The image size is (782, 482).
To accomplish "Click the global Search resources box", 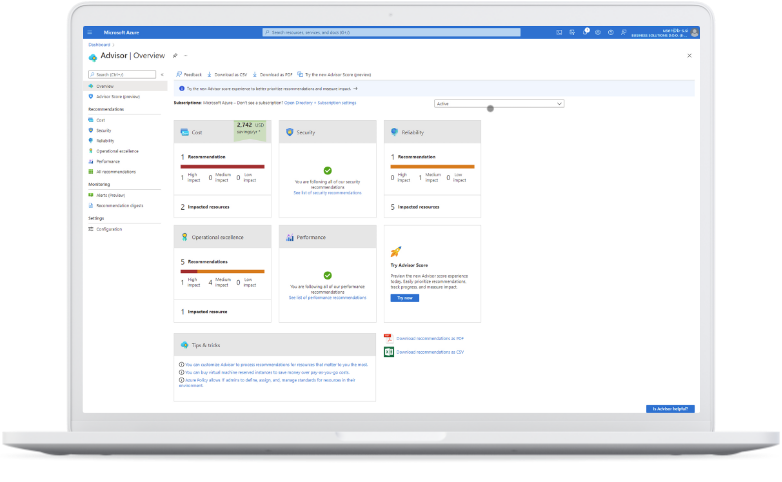I will click(x=391, y=32).
